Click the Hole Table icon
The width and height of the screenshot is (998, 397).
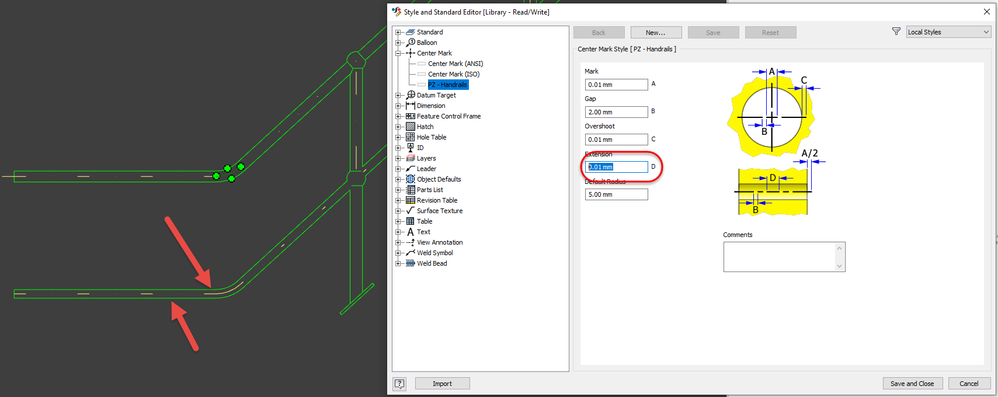click(x=410, y=137)
